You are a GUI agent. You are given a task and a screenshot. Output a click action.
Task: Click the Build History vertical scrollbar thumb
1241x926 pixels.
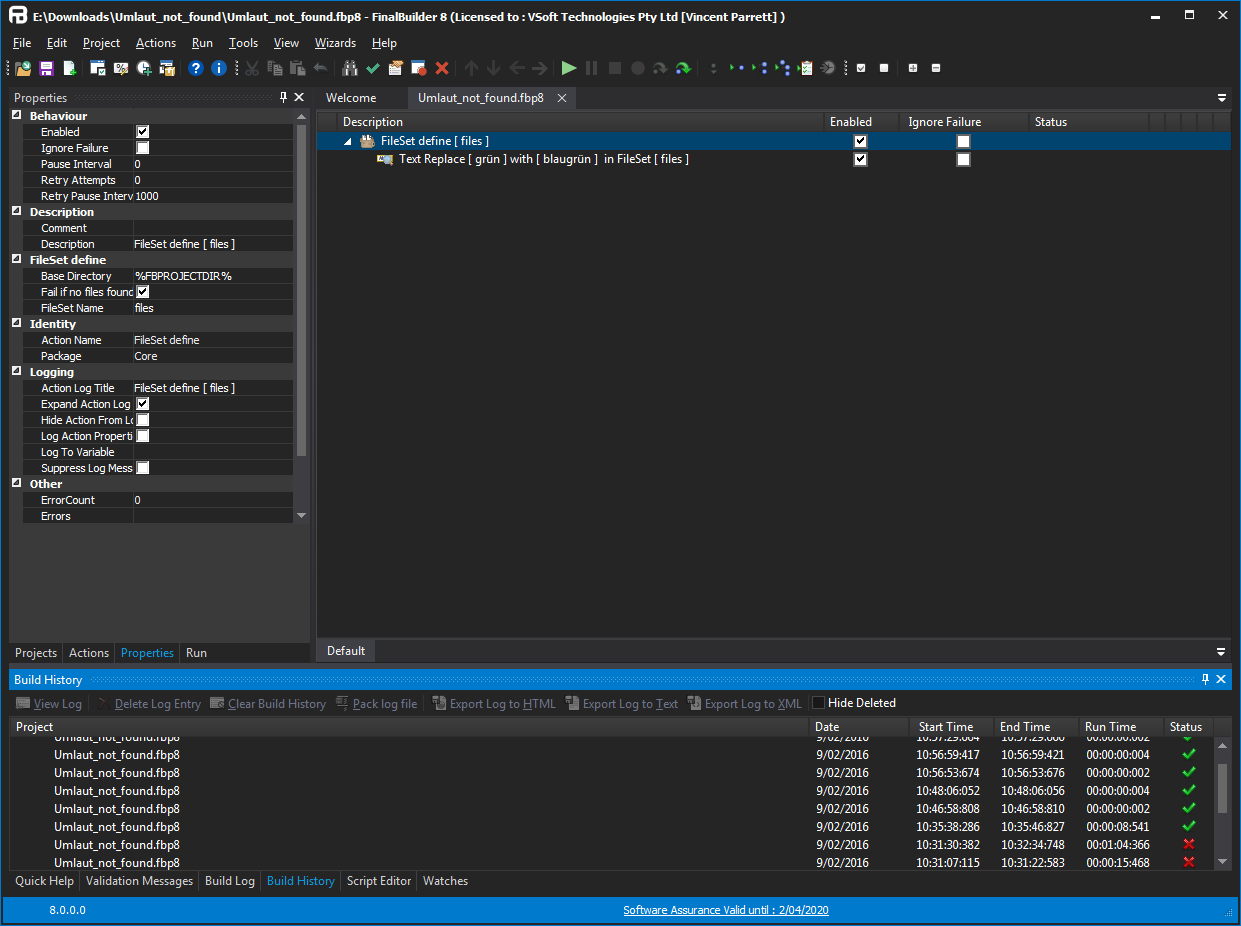pos(1221,788)
